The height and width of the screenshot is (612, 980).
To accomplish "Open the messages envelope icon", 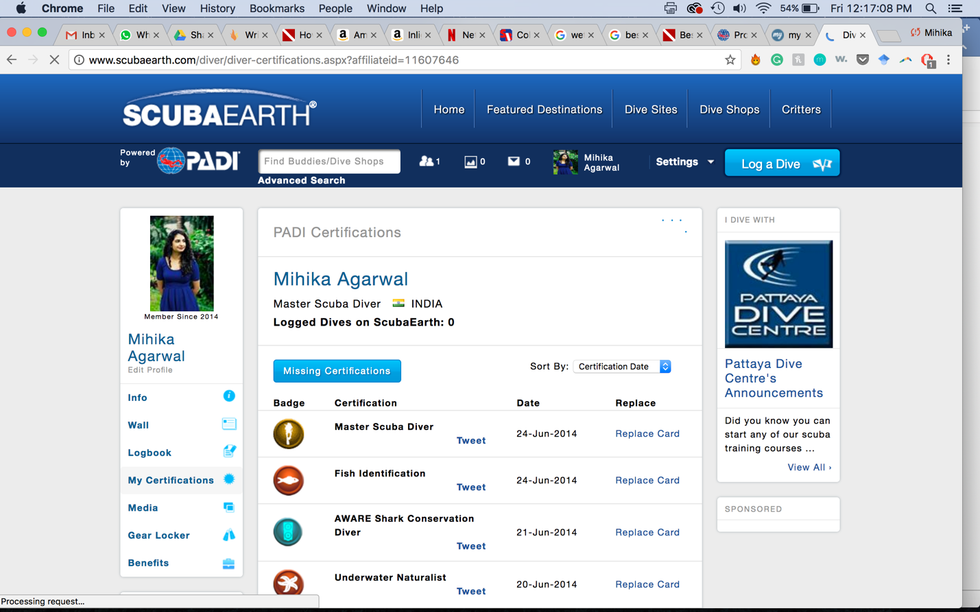I will tap(514, 161).
